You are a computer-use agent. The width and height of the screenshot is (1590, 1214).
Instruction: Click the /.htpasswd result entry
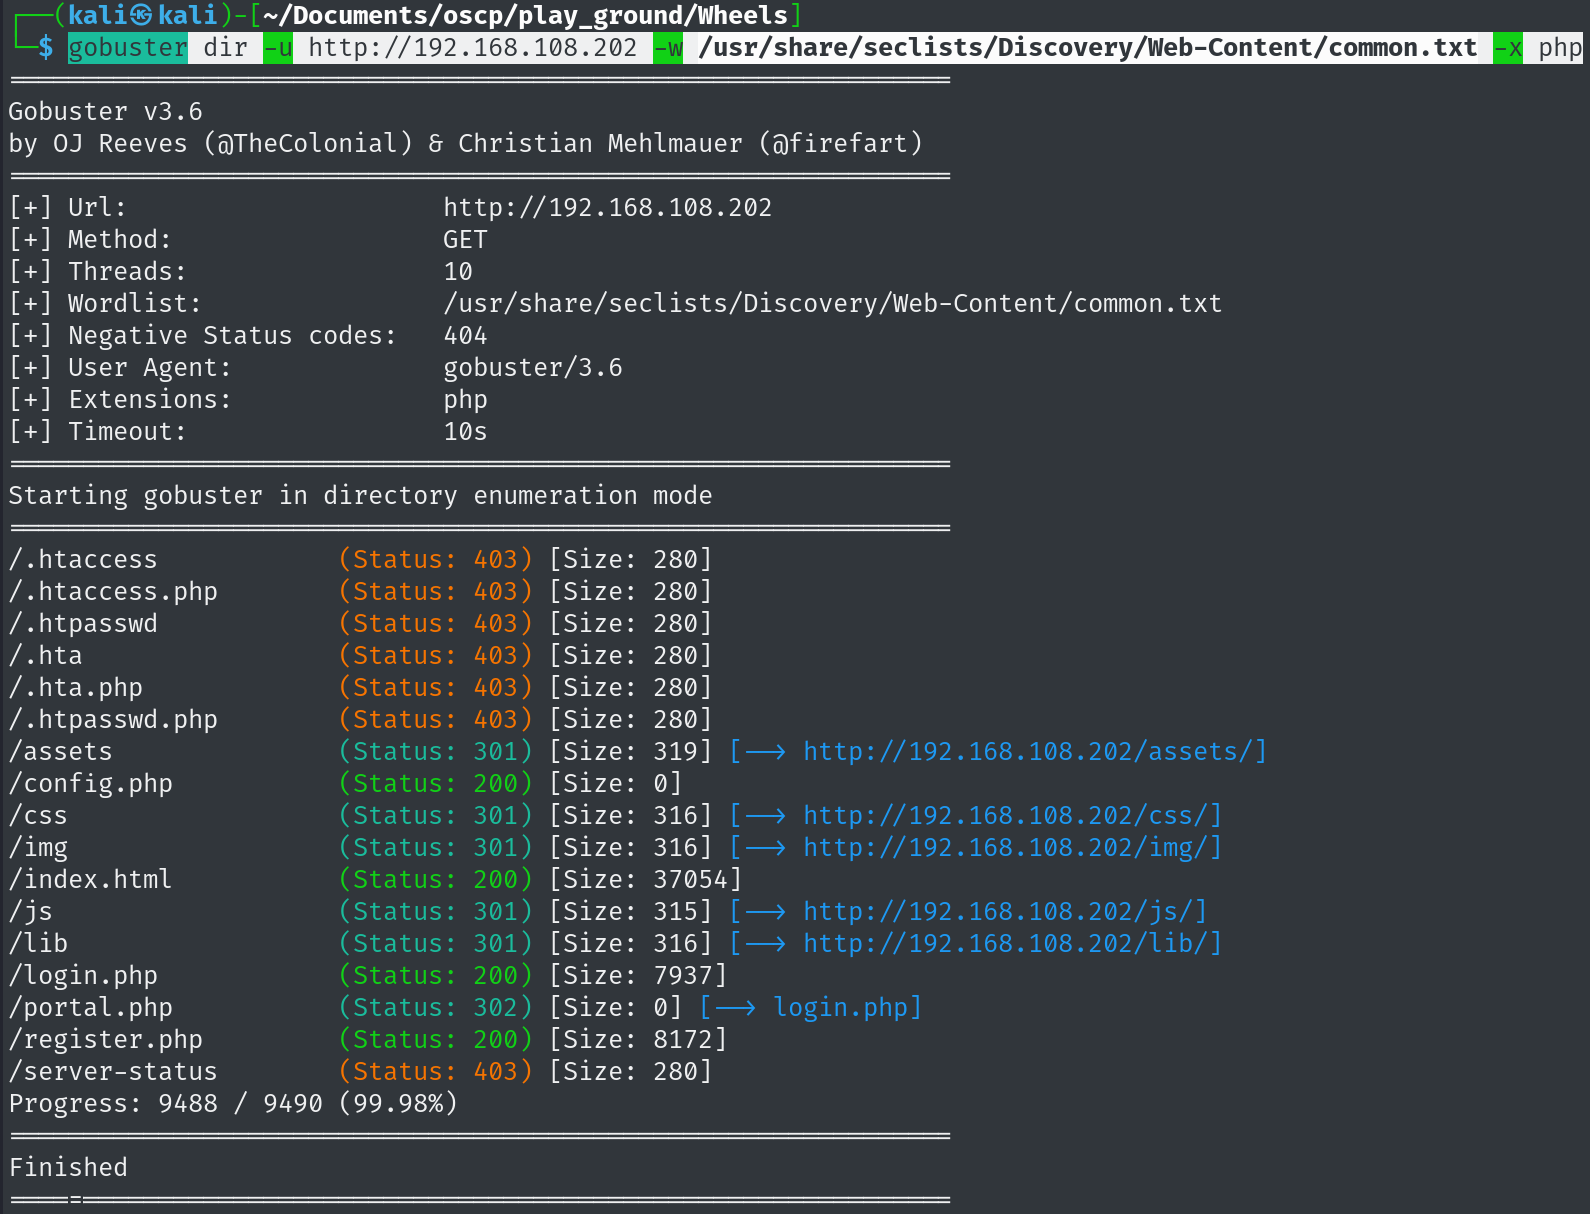(x=83, y=623)
